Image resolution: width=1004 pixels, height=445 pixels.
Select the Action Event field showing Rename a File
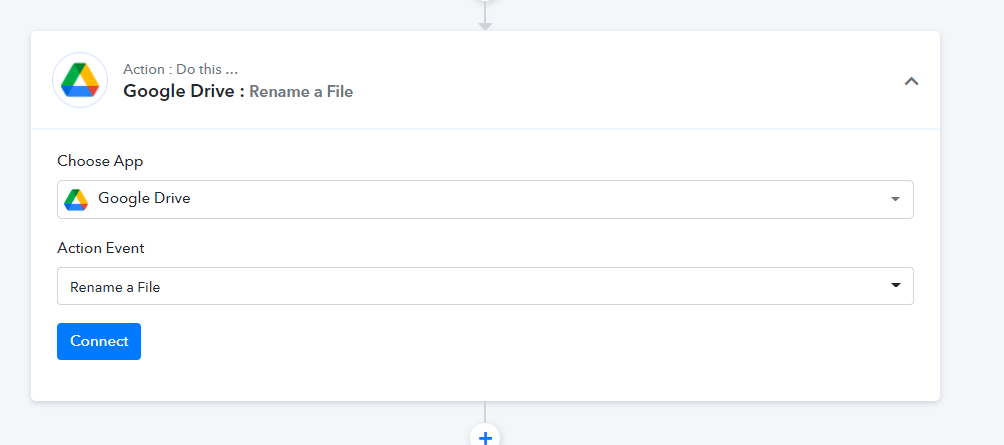pyautogui.click(x=485, y=286)
